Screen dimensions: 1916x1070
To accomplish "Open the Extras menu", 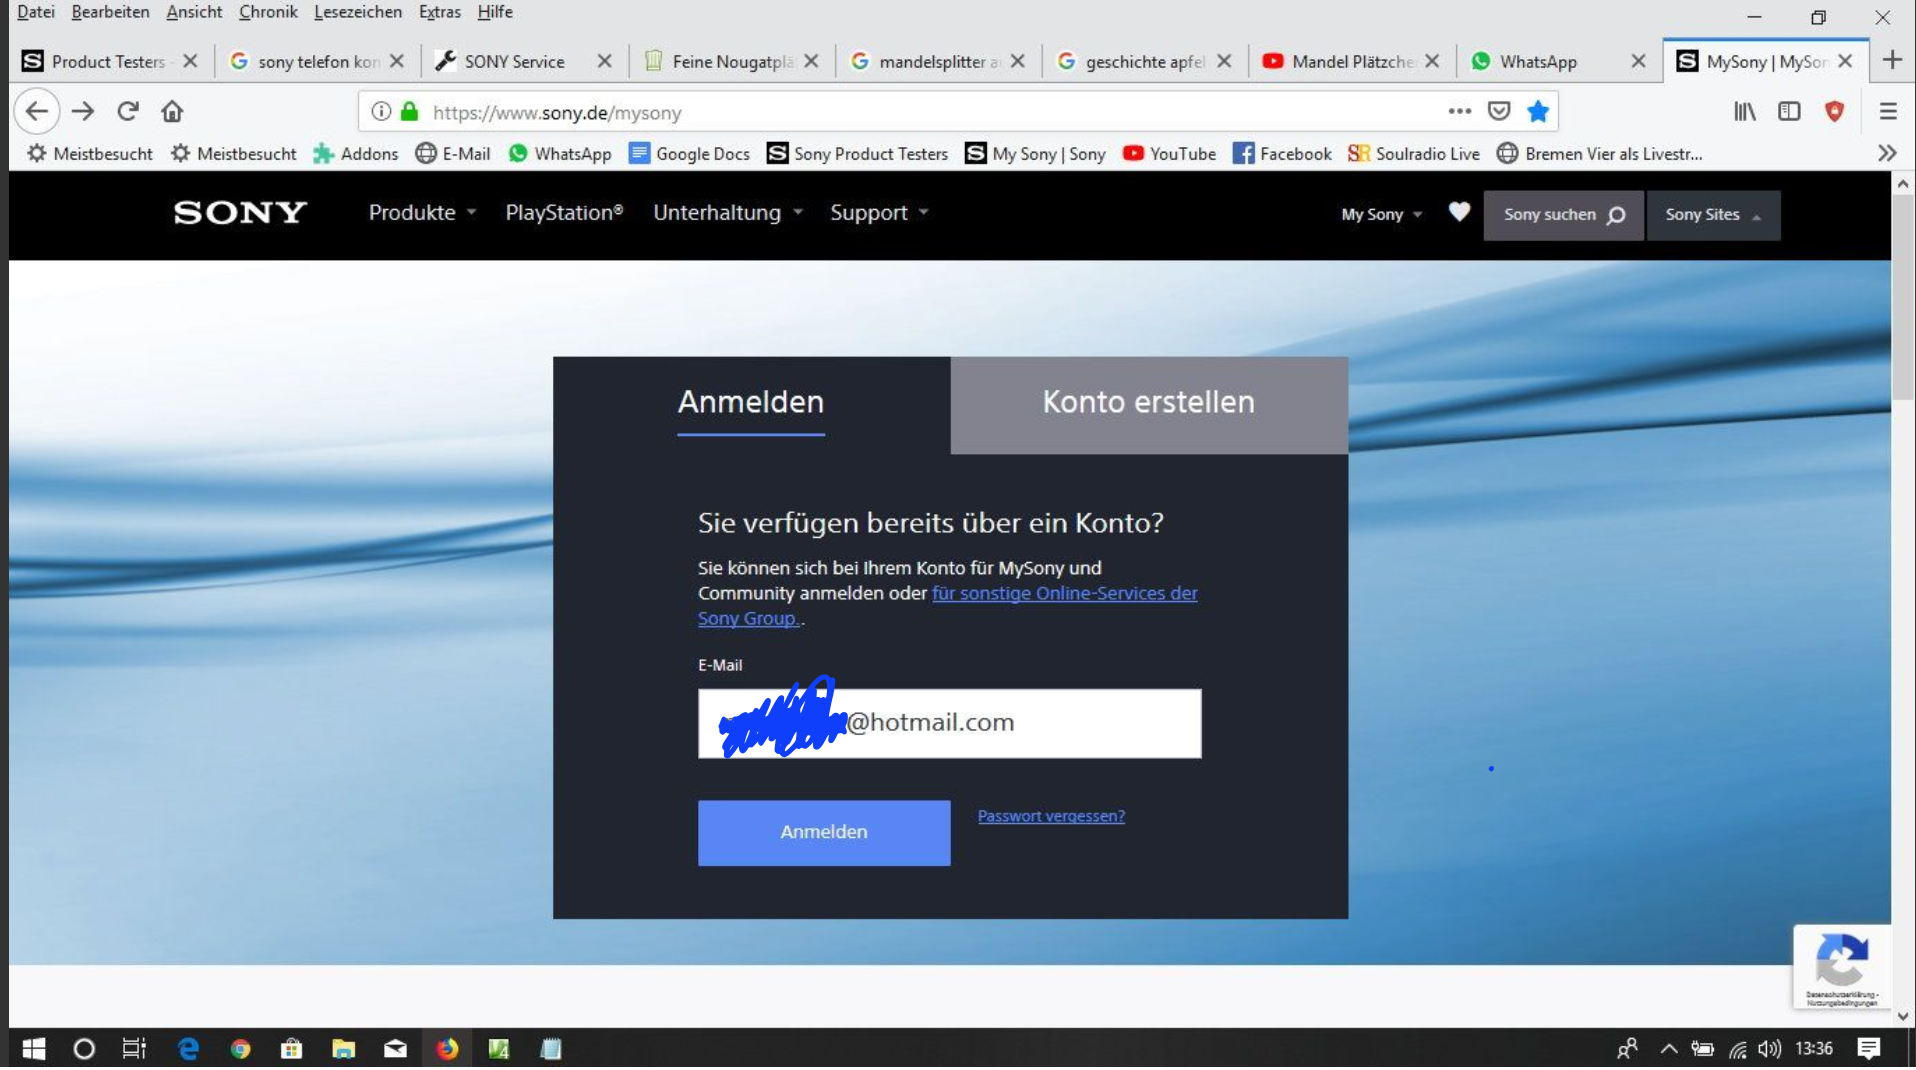I will (439, 12).
